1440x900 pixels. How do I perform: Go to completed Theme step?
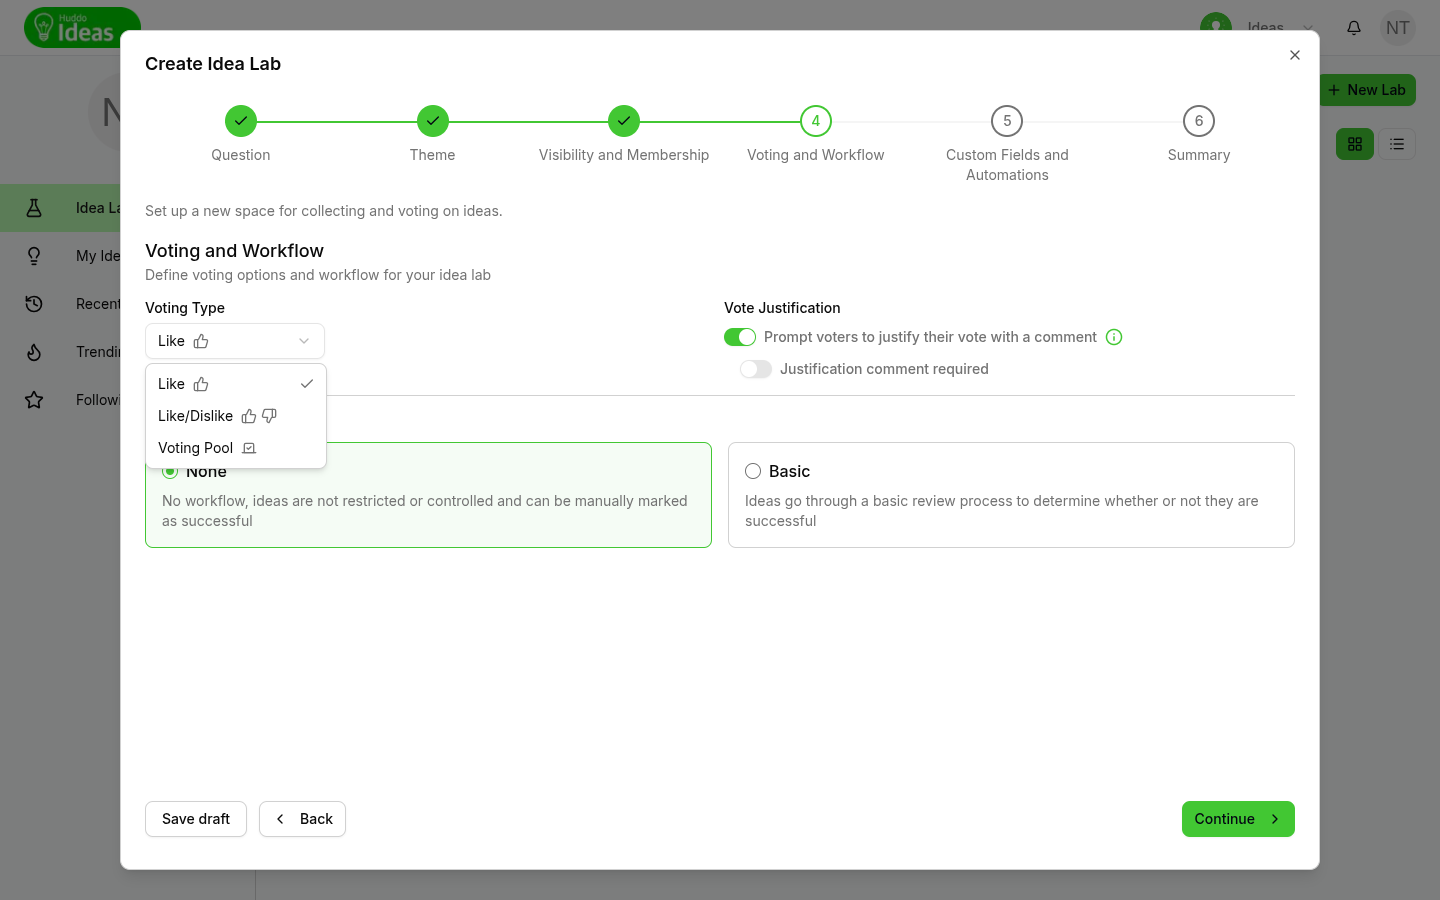[433, 121]
